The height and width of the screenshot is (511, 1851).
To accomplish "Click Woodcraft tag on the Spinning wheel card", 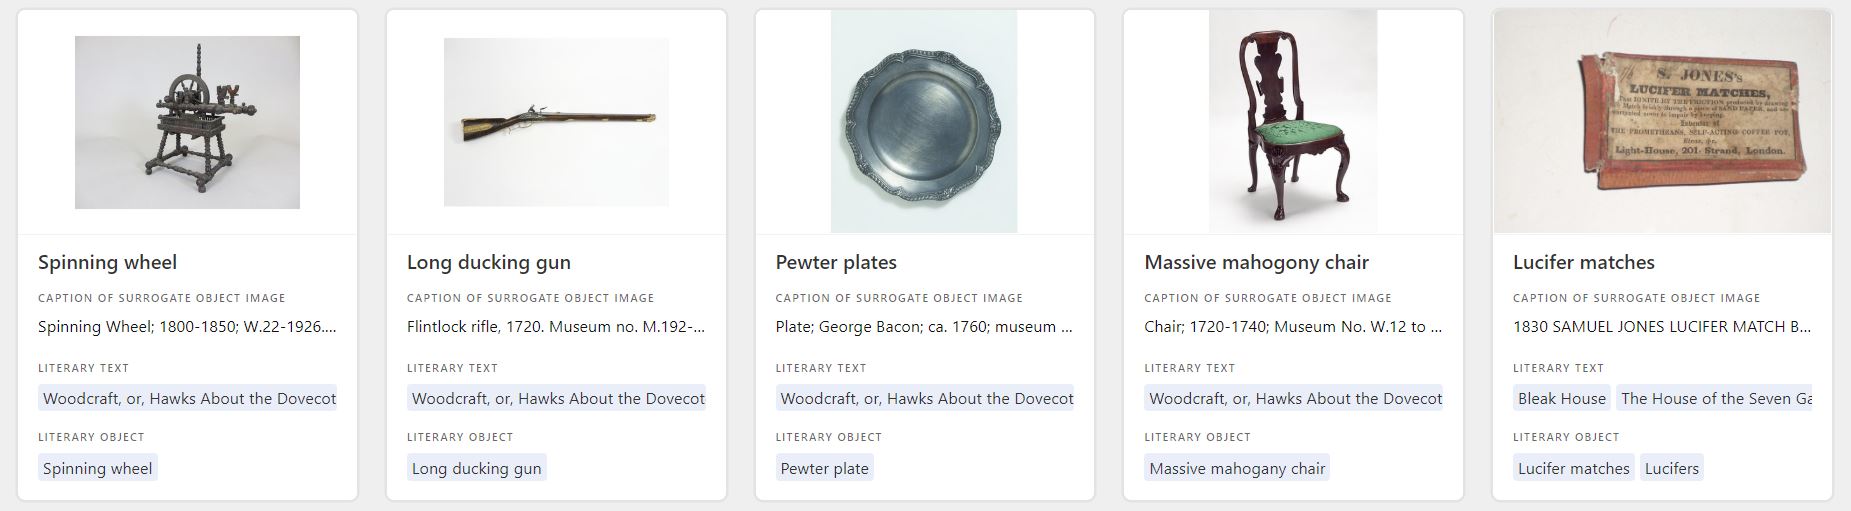I will pos(188,398).
